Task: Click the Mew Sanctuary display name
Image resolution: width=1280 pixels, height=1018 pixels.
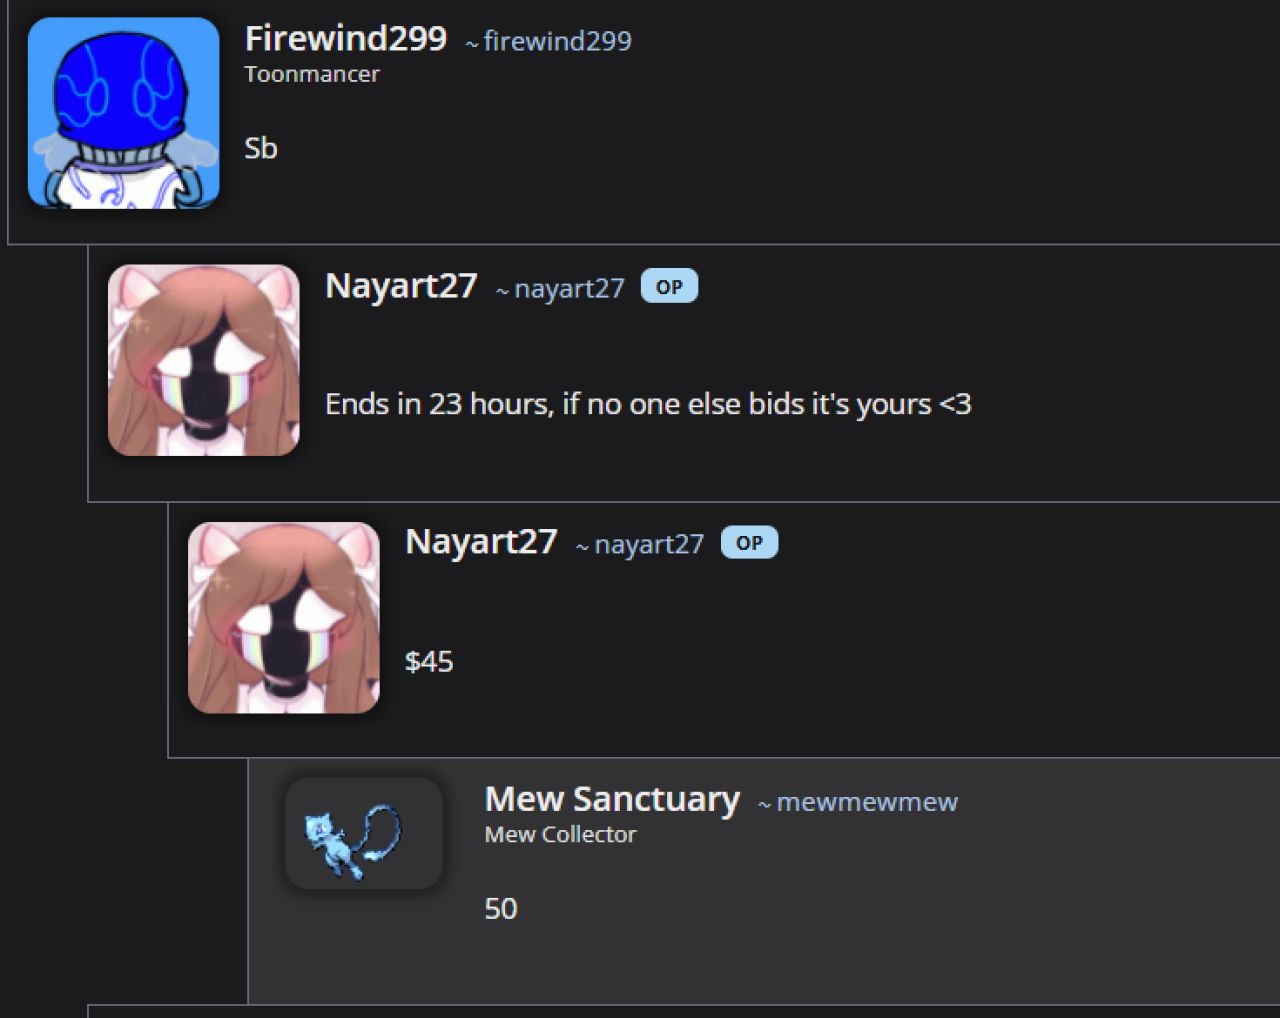Action: tap(612, 799)
